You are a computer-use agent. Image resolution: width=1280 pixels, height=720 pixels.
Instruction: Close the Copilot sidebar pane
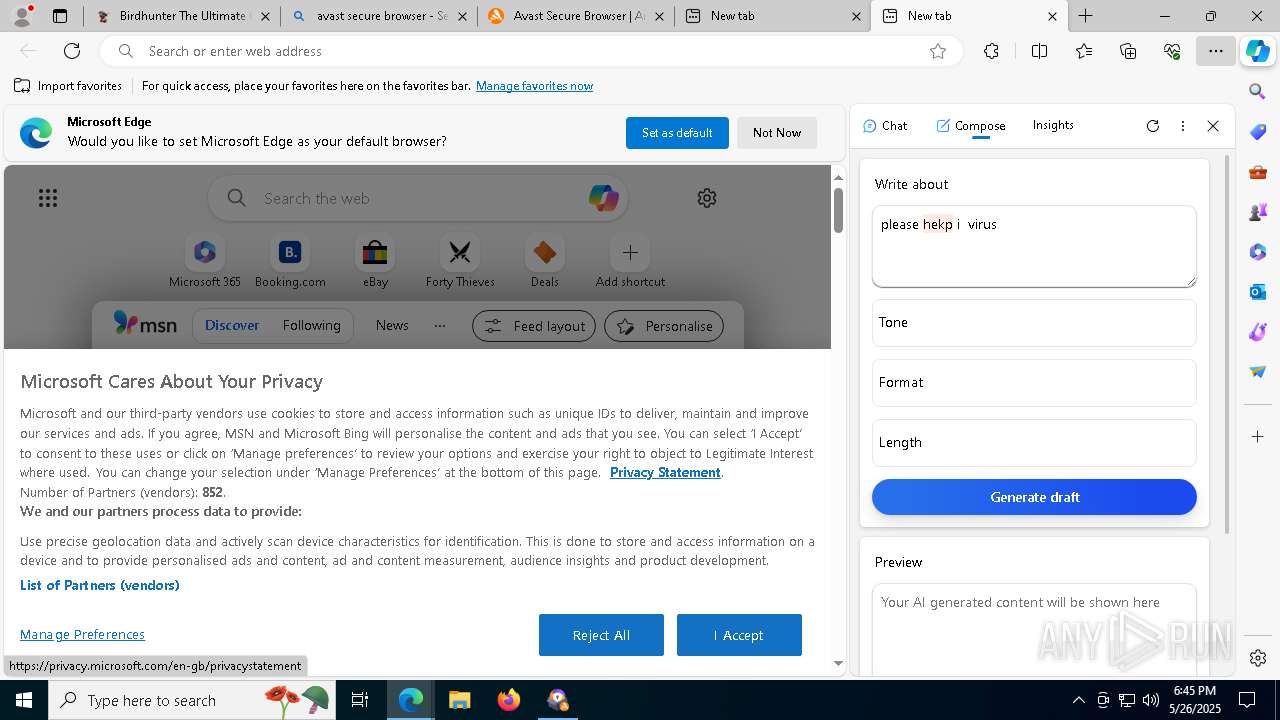click(1213, 126)
